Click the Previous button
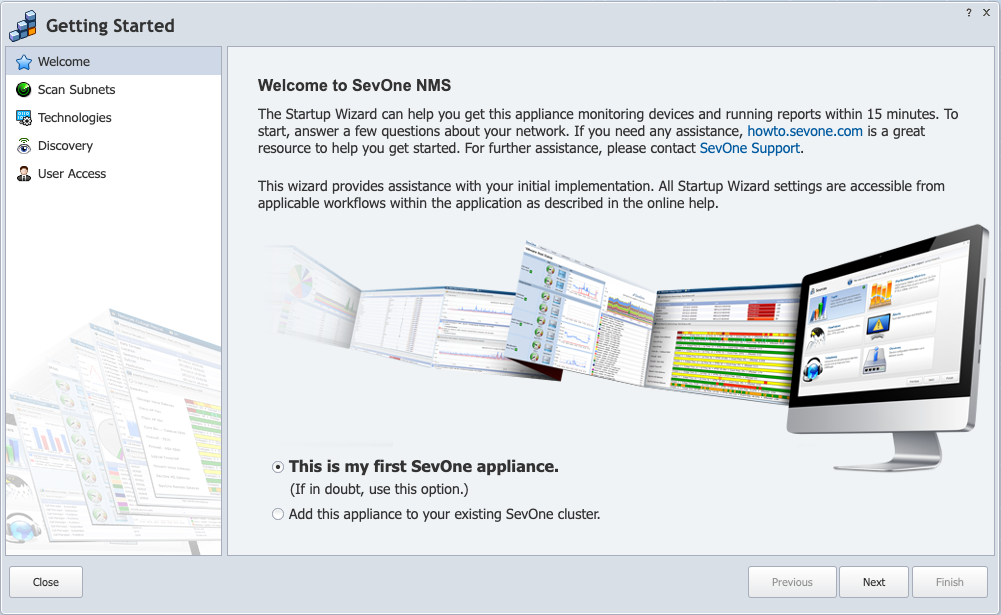The height and width of the screenshot is (615, 1001). point(792,582)
